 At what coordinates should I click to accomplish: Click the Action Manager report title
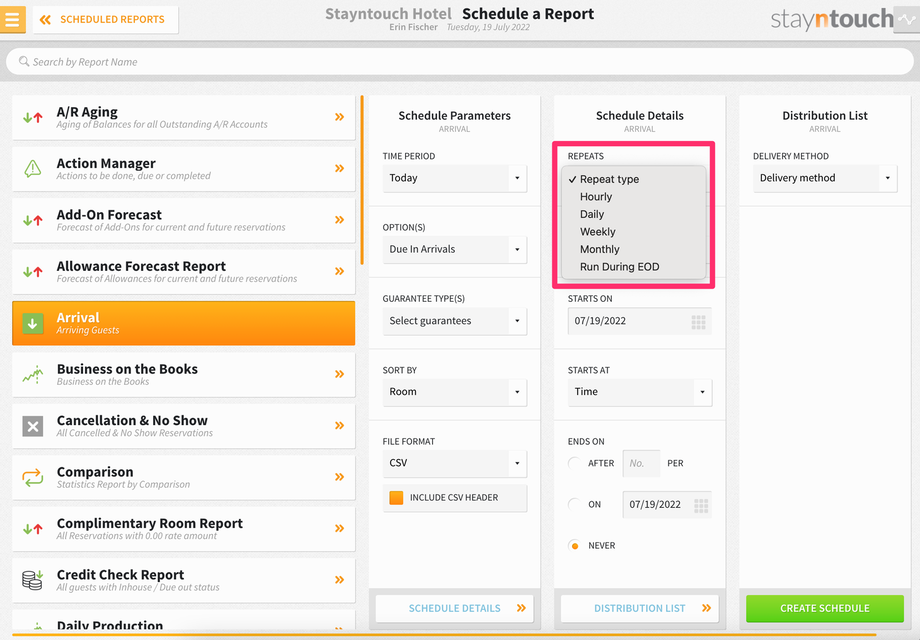click(106, 163)
